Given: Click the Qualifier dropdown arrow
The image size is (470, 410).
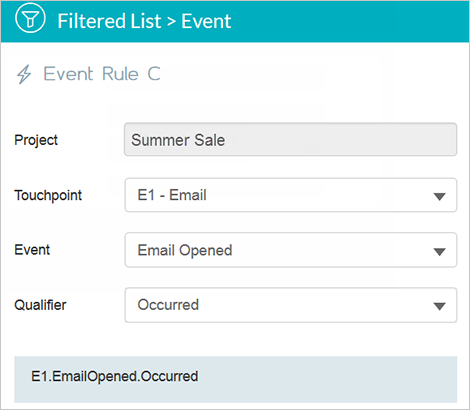Looking at the screenshot, I should coord(440,306).
